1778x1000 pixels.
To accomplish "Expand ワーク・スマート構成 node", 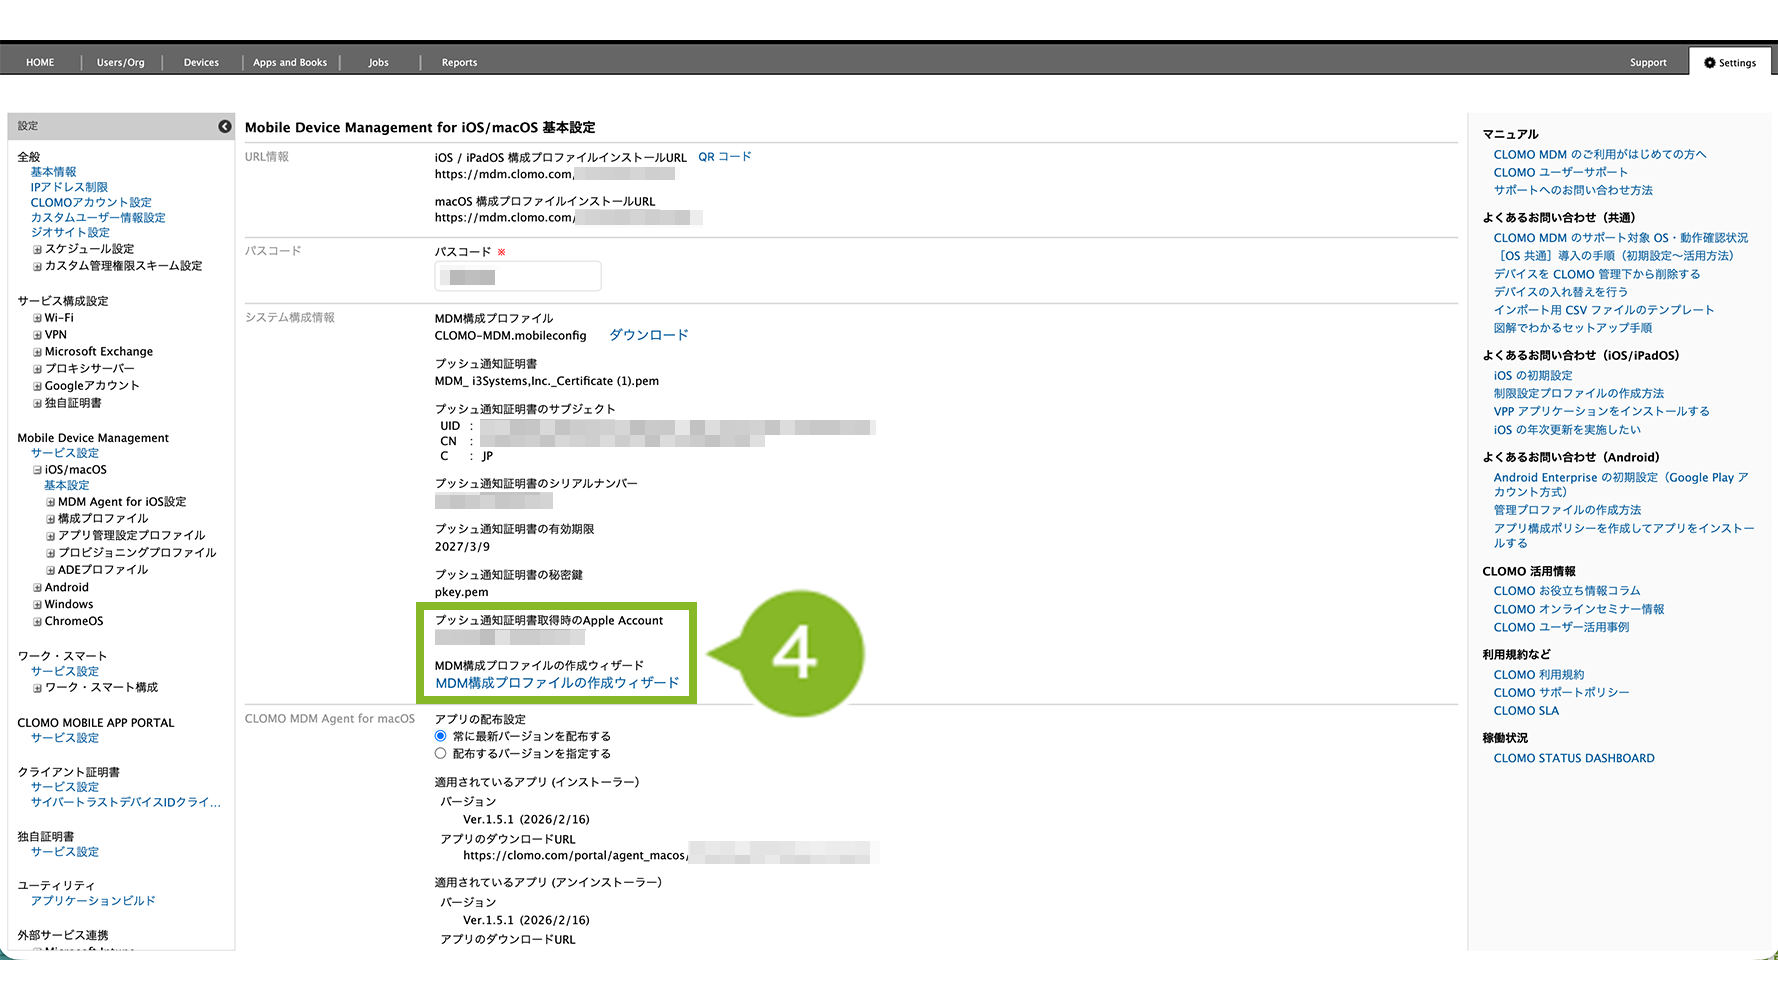I will coord(37,688).
